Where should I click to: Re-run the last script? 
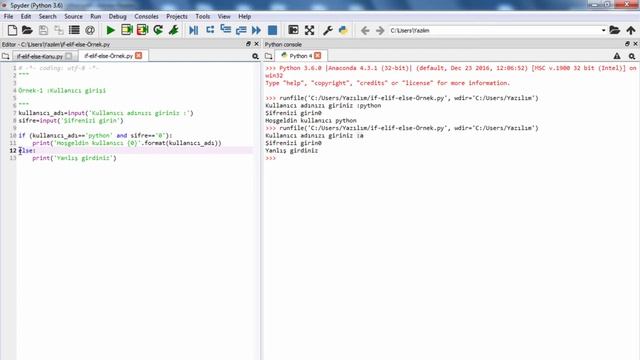click(158, 30)
